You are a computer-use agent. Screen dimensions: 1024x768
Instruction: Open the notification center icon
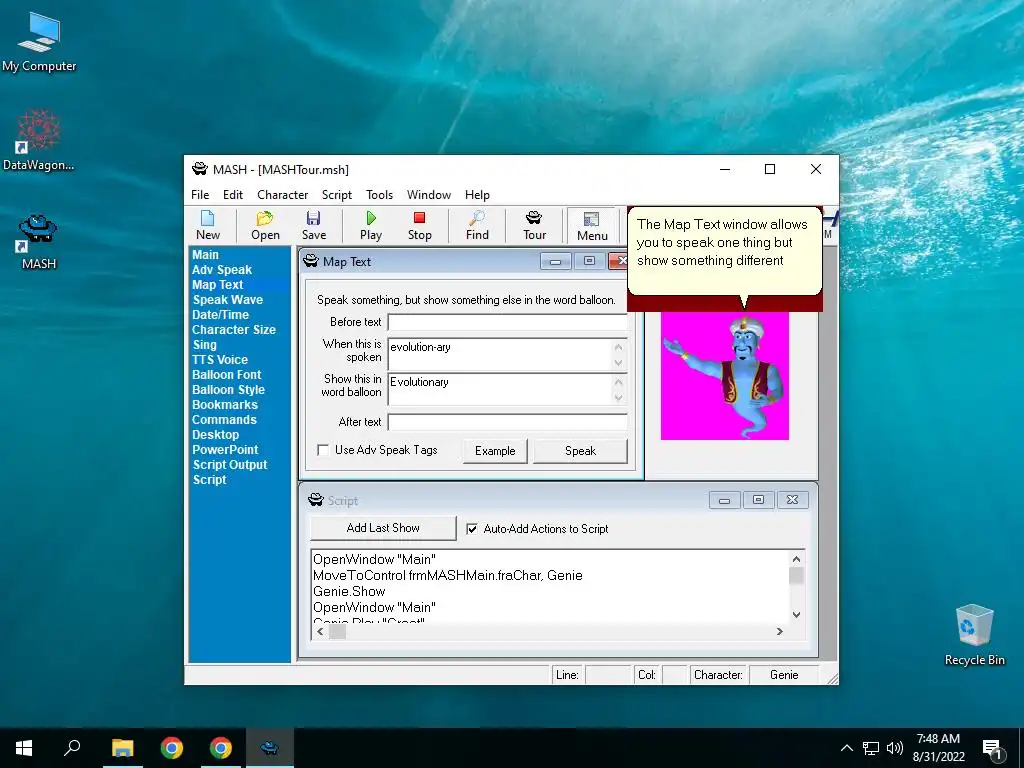coord(992,748)
